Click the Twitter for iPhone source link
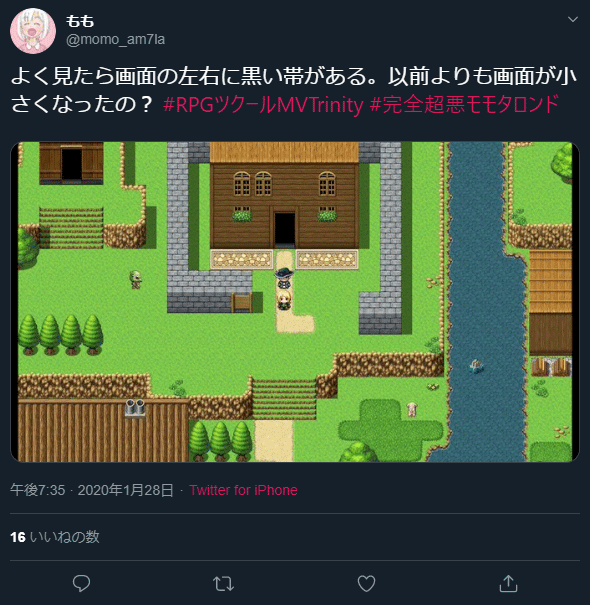The width and height of the screenshot is (590, 605). point(243,490)
